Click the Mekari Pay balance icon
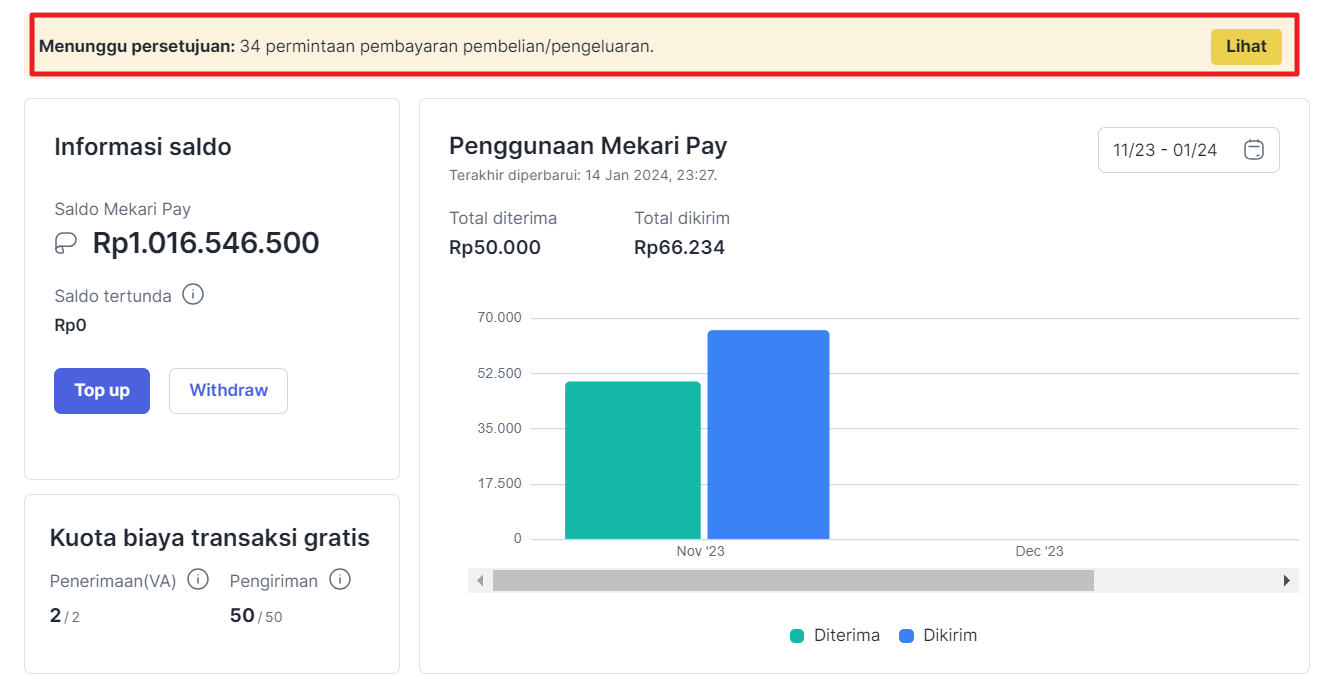 point(66,243)
